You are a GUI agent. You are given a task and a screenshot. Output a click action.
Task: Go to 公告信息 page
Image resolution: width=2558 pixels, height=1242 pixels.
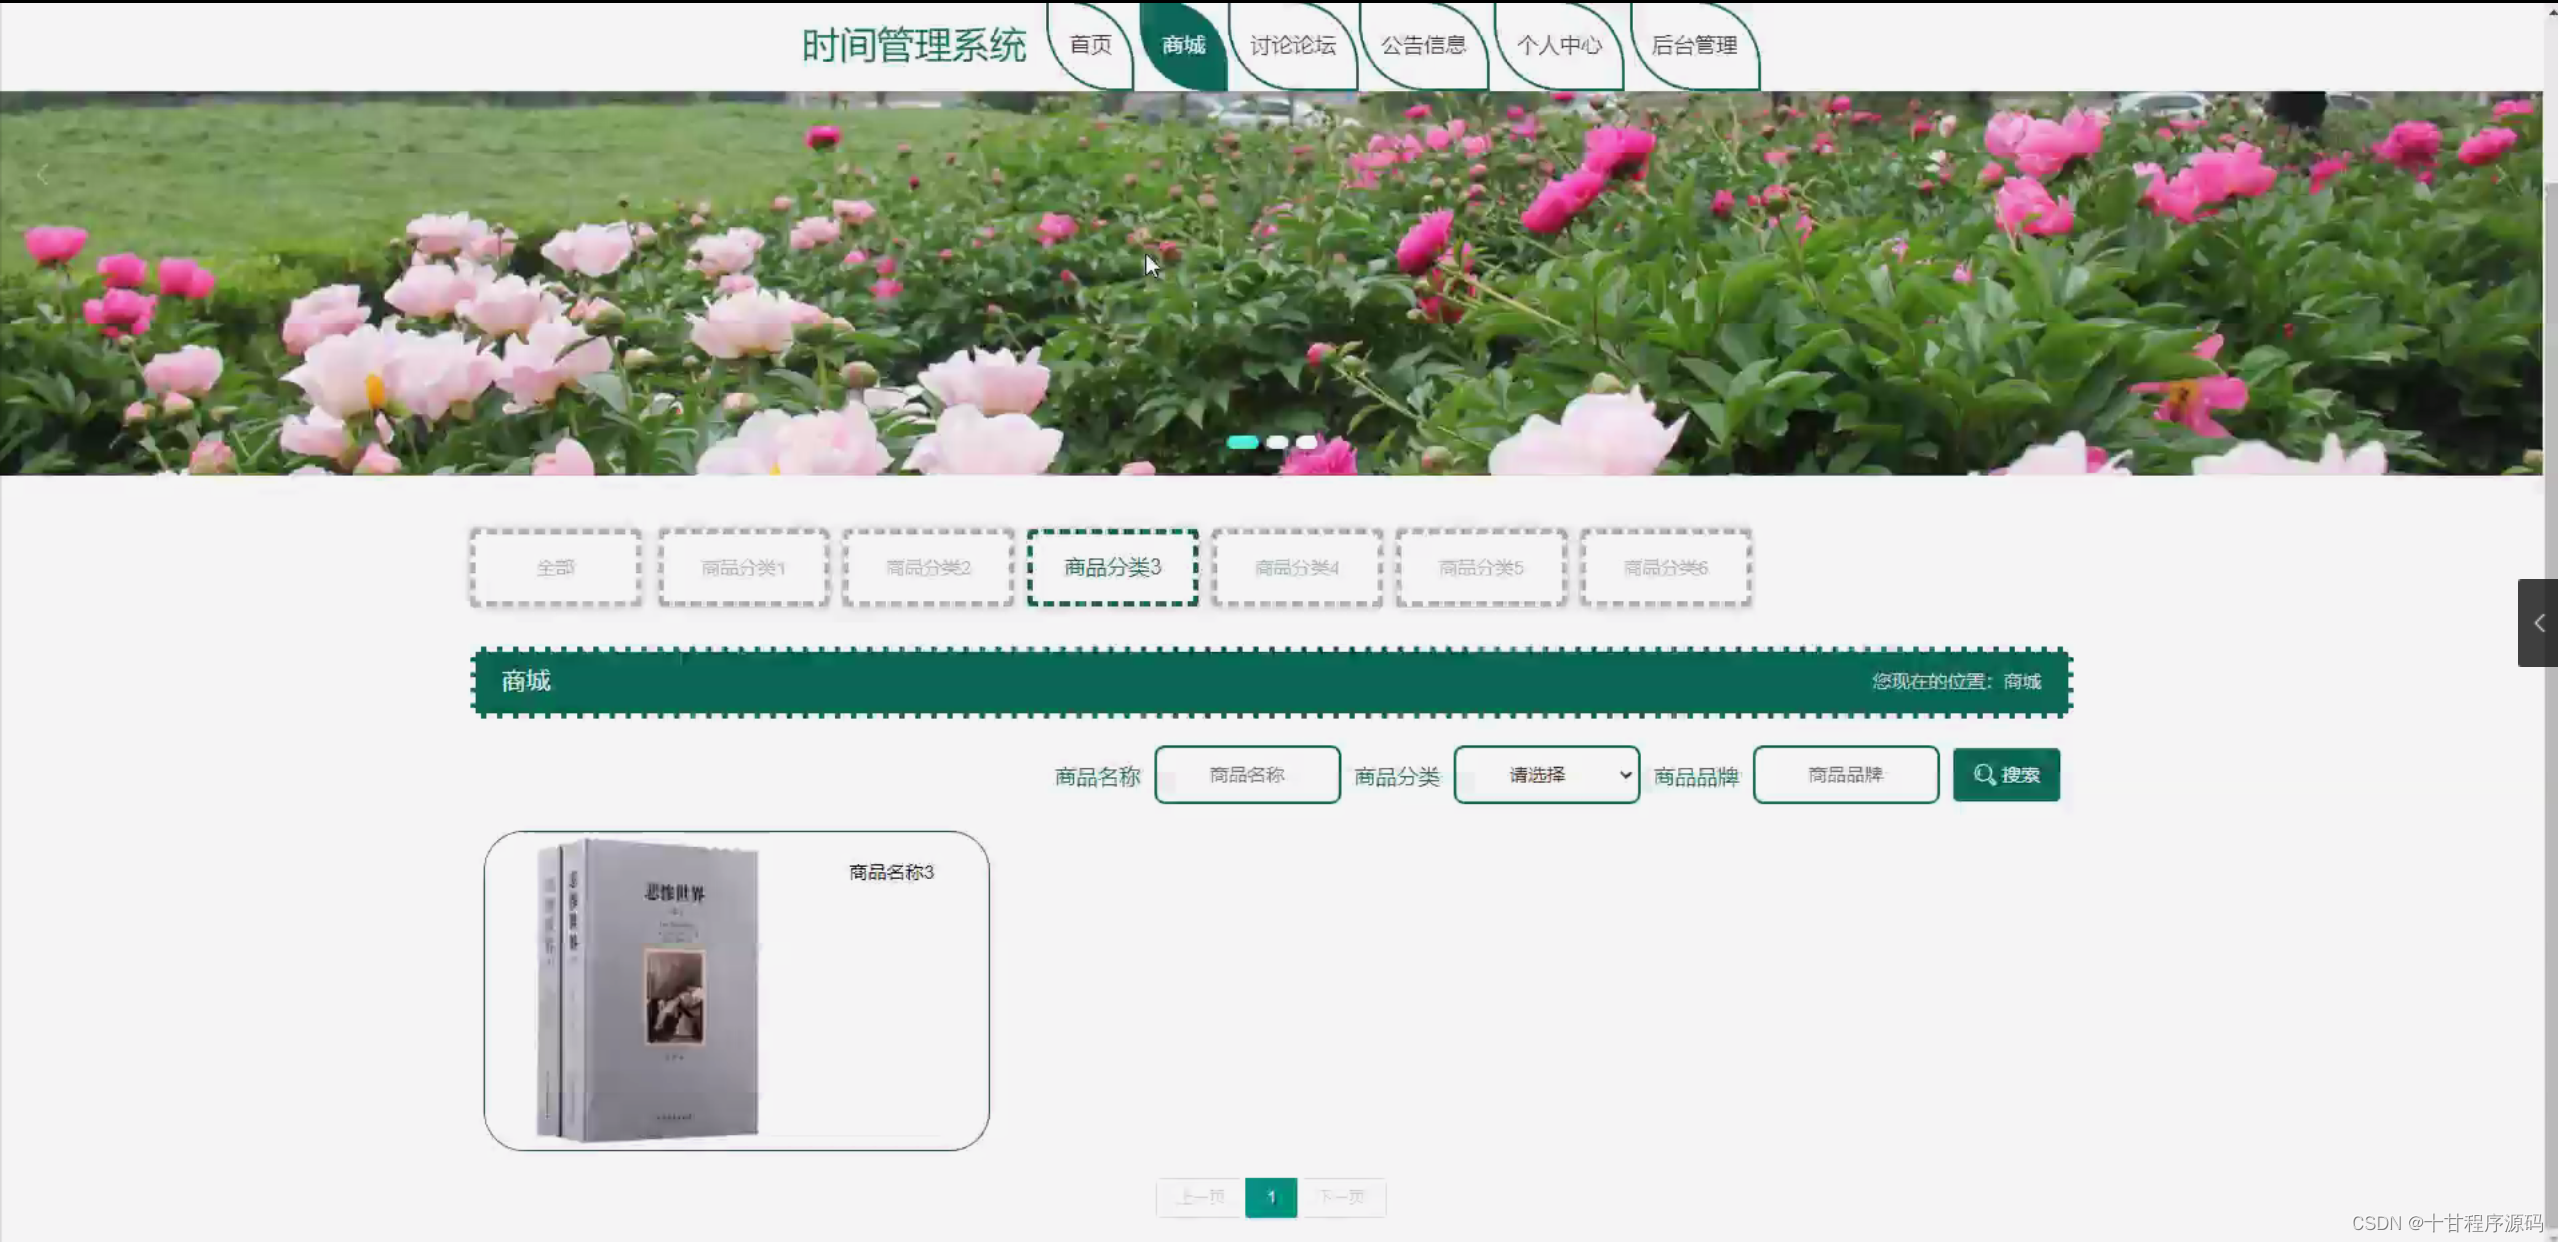point(1423,45)
